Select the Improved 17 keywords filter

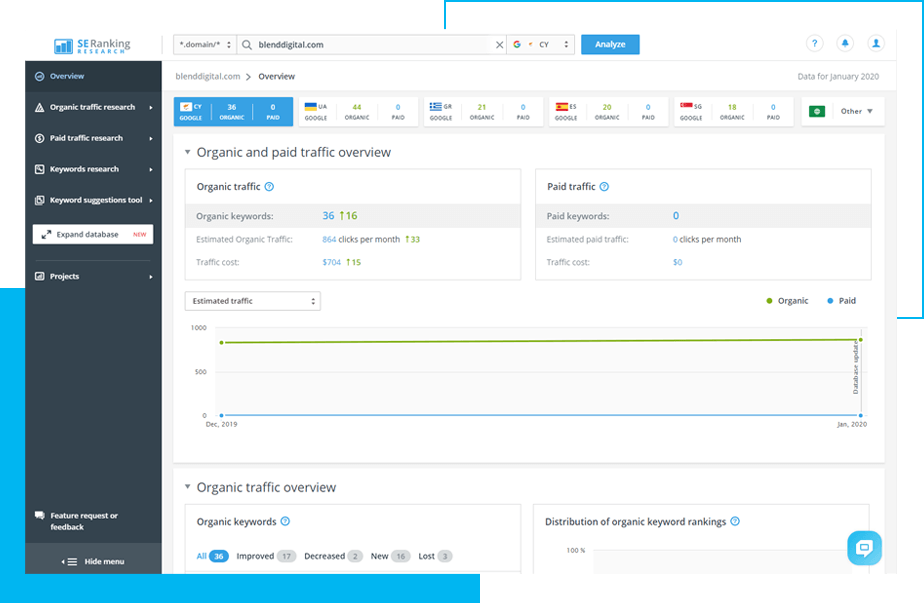pos(266,556)
